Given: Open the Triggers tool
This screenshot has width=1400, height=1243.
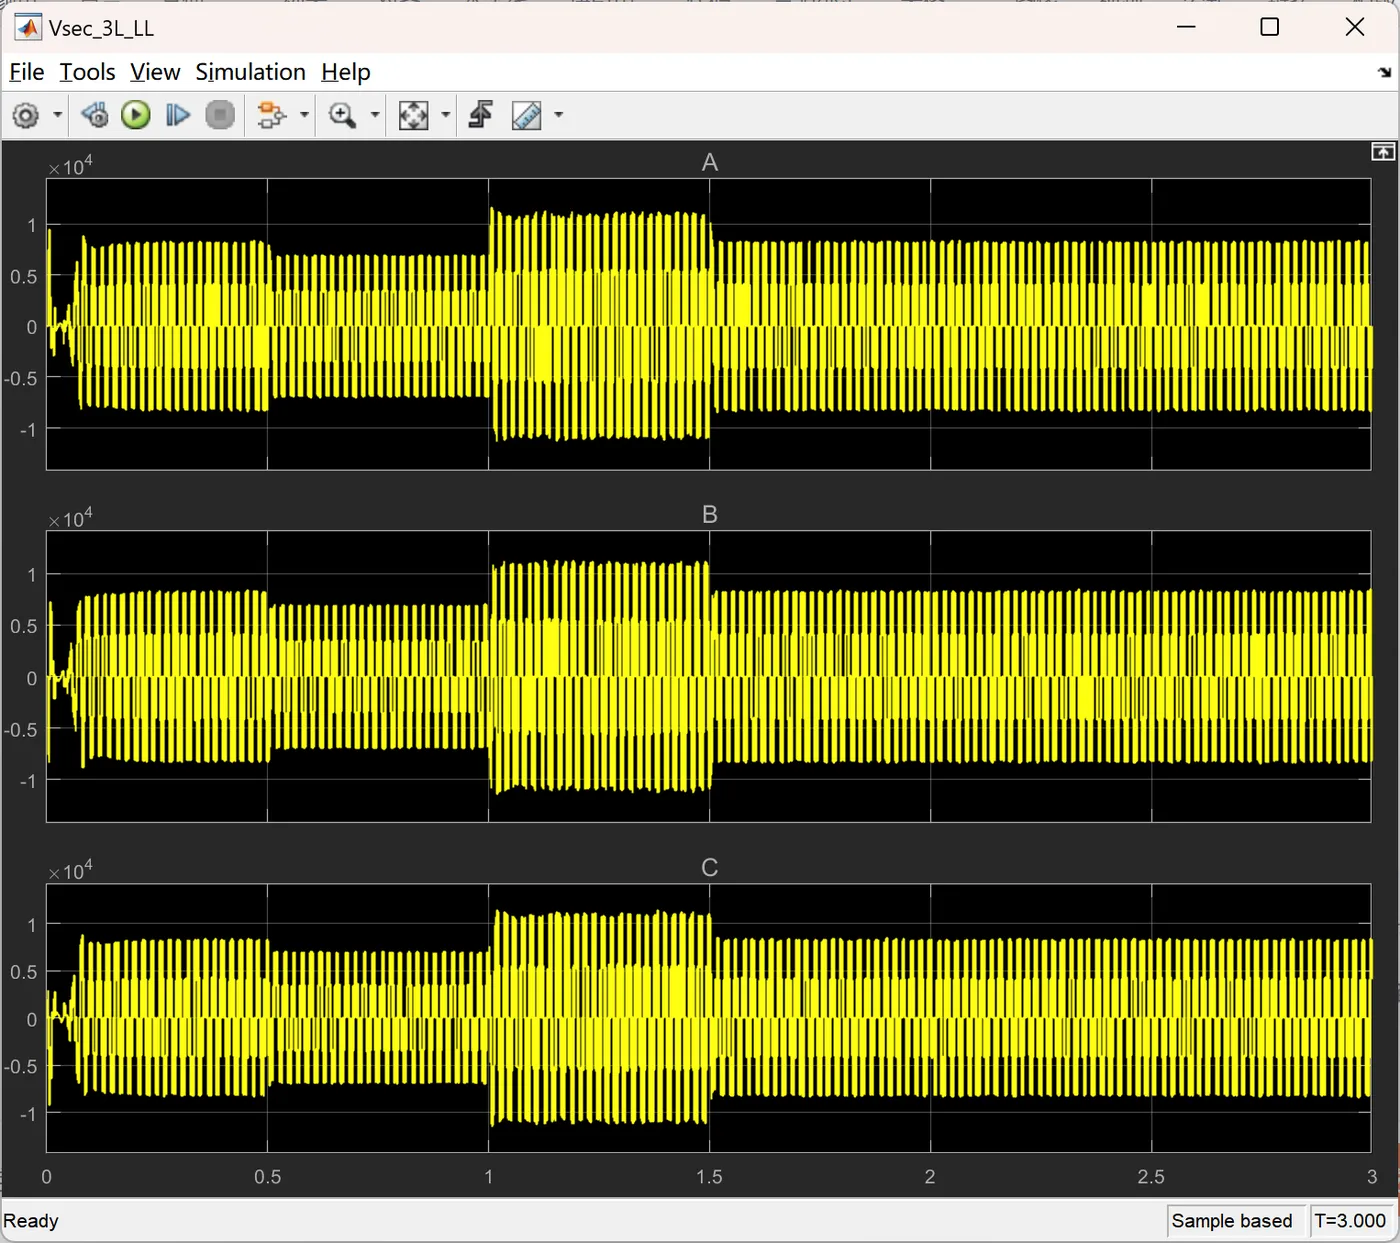Looking at the screenshot, I should click(x=481, y=116).
